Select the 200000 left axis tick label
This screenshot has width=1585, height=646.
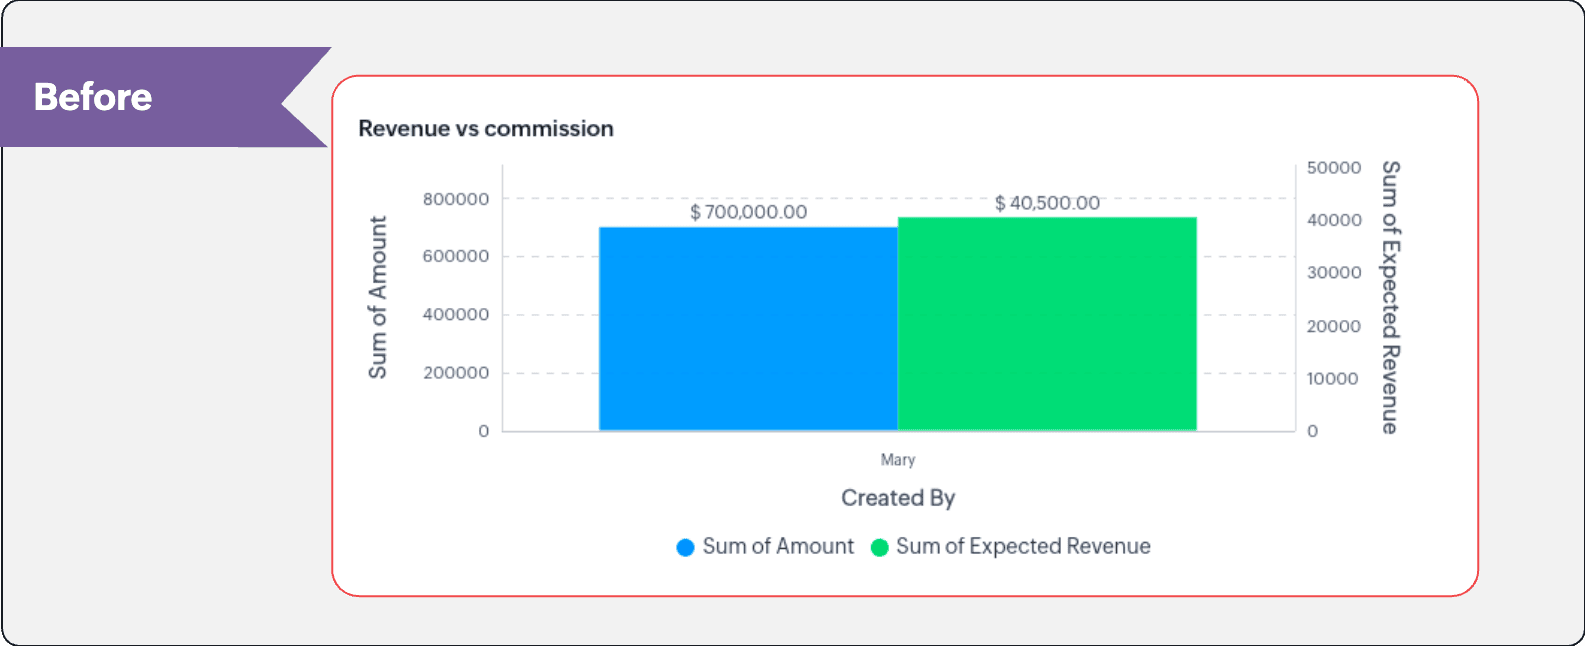coord(456,373)
